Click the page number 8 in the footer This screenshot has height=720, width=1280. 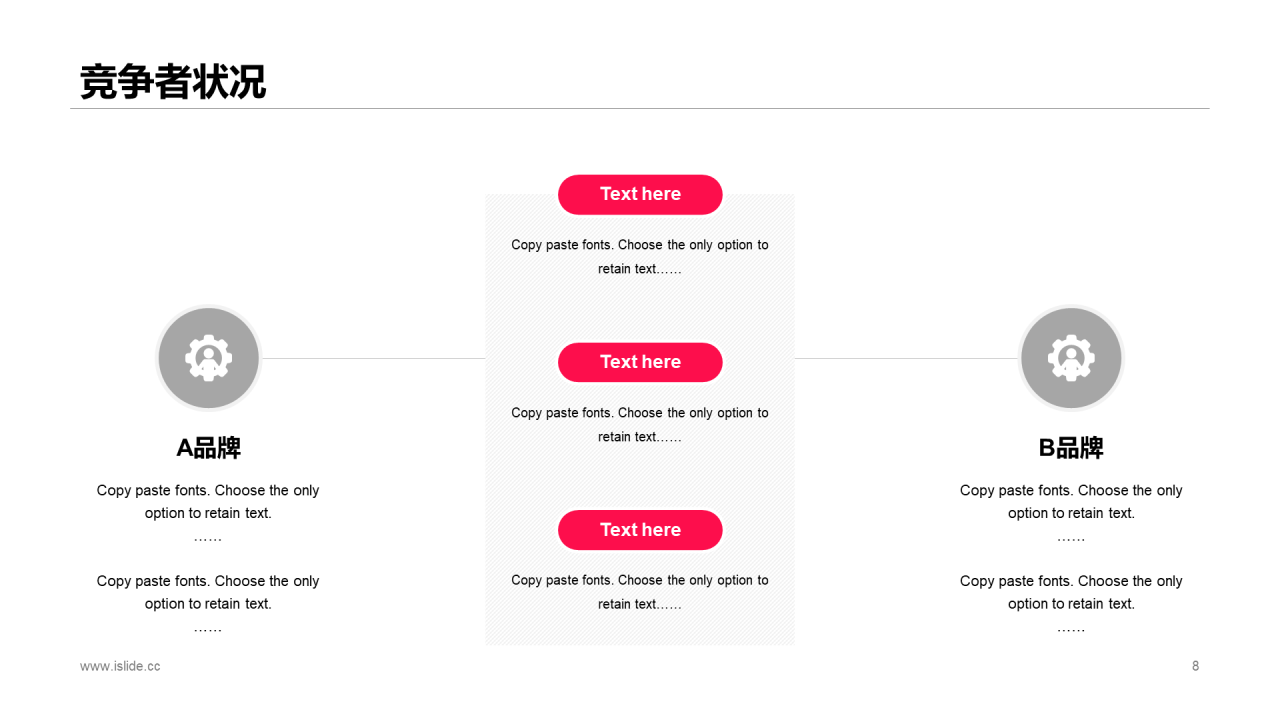(1195, 666)
